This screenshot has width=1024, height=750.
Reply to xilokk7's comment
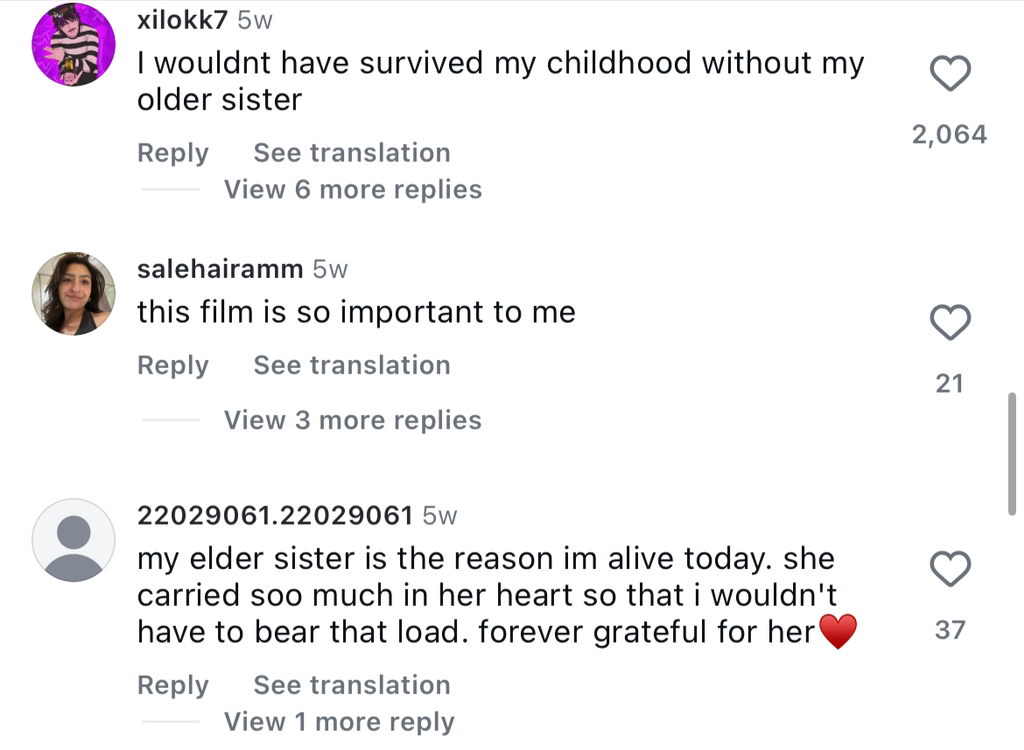(x=173, y=153)
